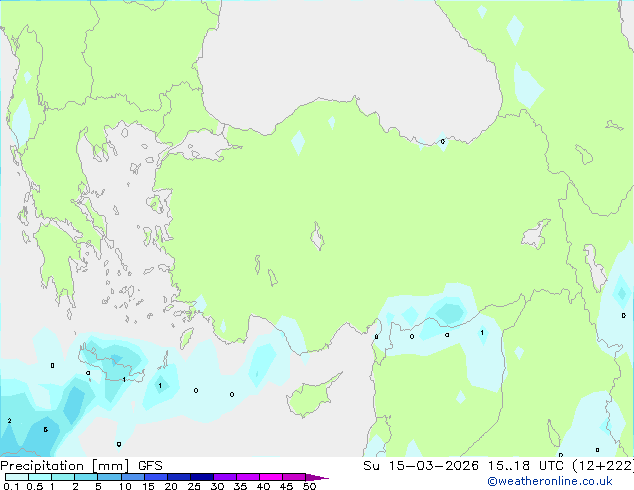Click the 'Precipitation [mm] GFS' title text
Image resolution: width=634 pixels, height=490 pixels.
pyautogui.click(x=81, y=466)
